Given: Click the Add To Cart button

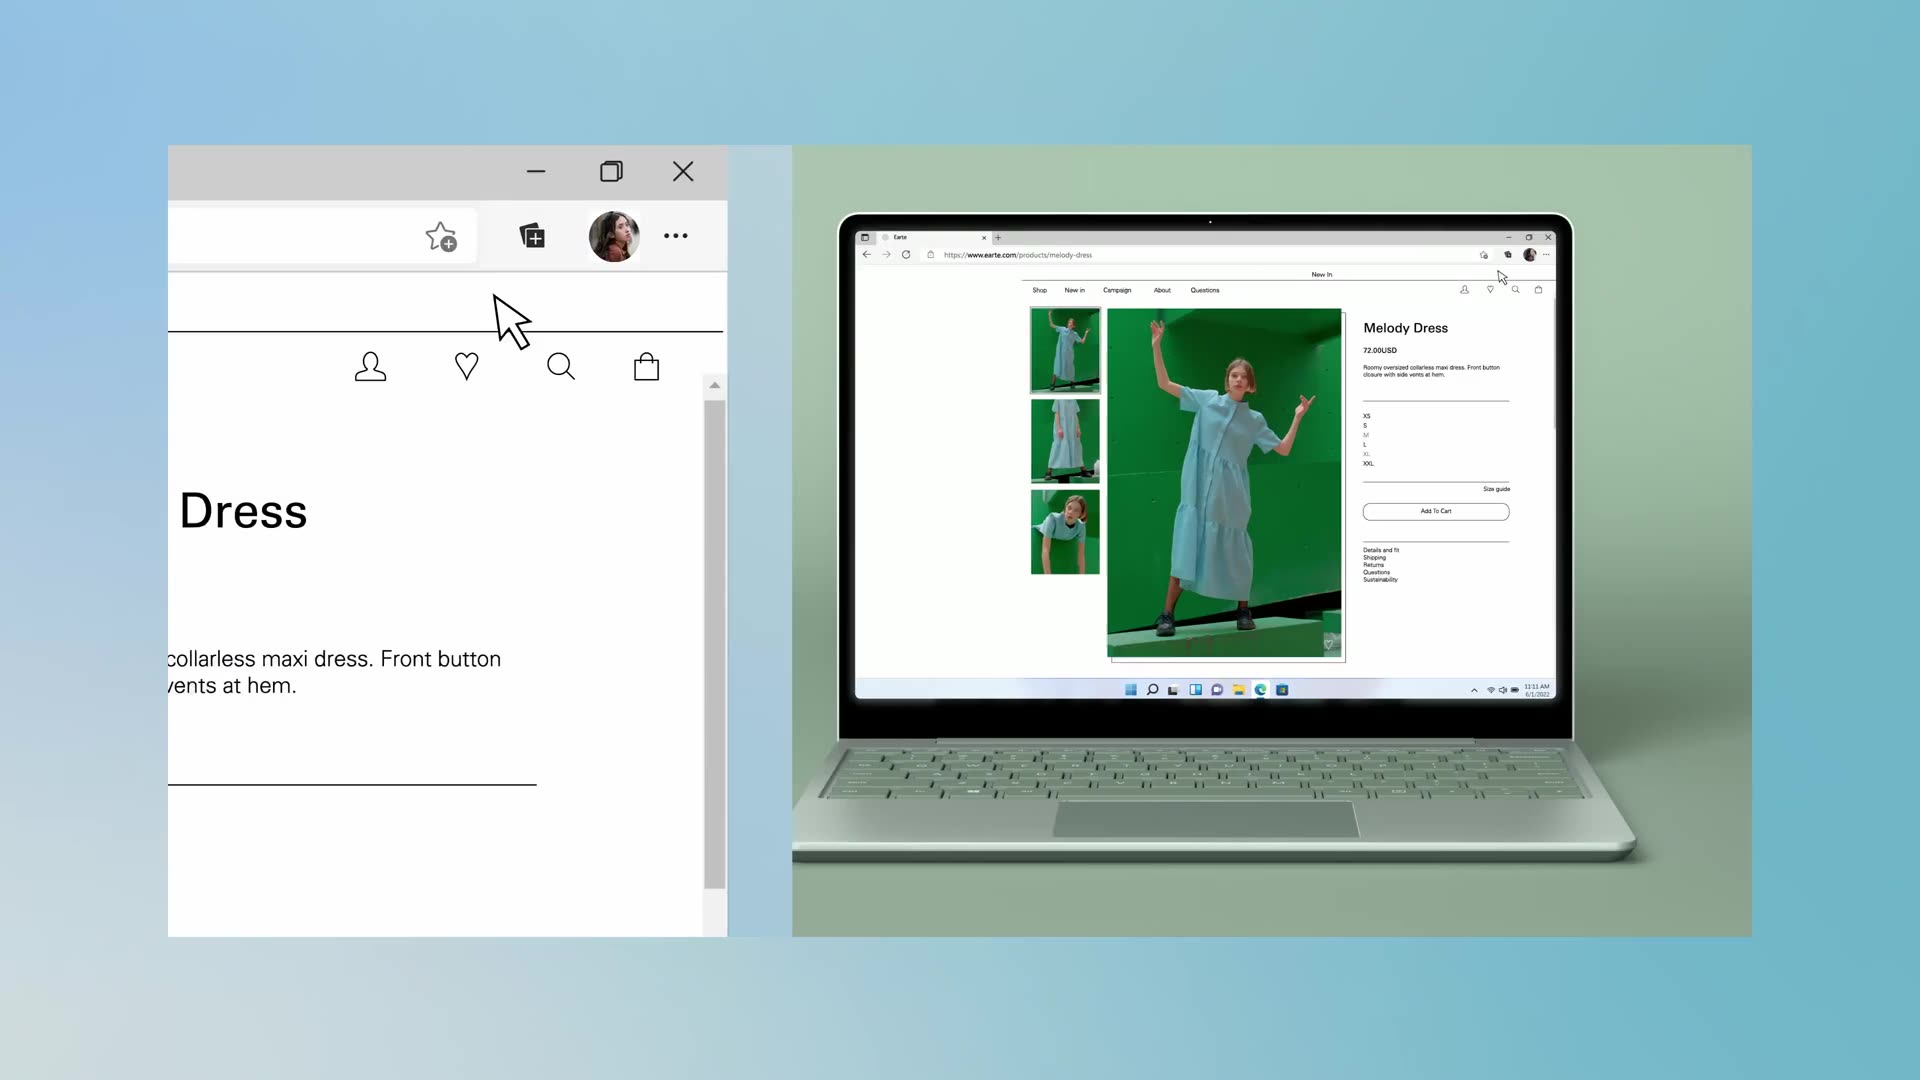Looking at the screenshot, I should pos(1436,511).
